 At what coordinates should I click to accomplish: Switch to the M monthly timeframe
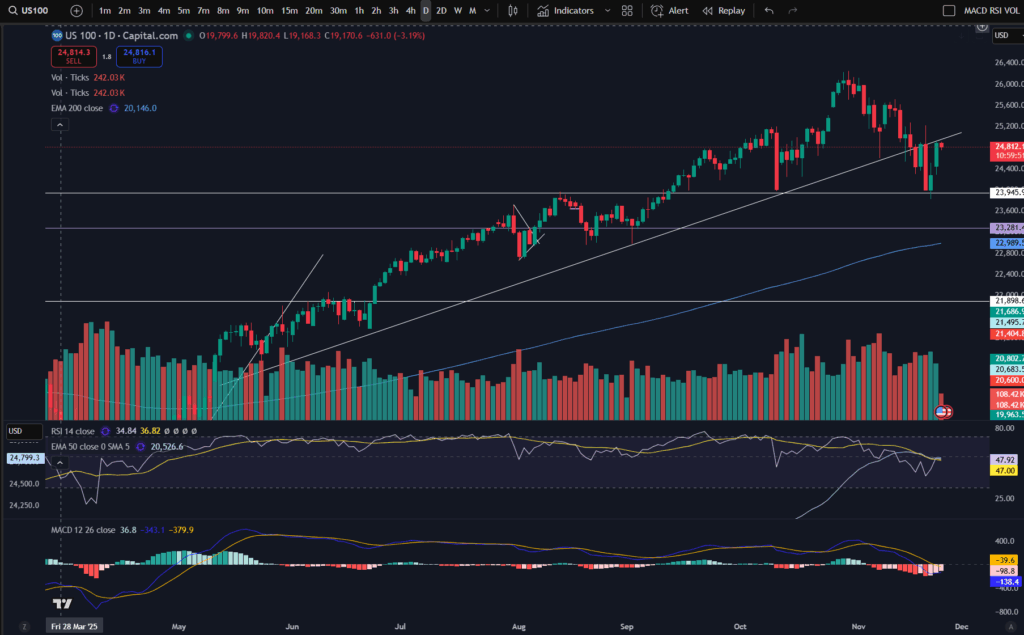tap(472, 10)
